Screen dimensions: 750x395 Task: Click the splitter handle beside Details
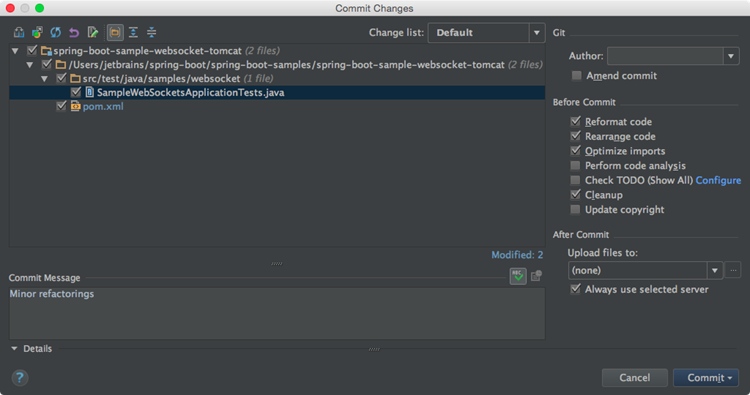pyautogui.click(x=374, y=350)
